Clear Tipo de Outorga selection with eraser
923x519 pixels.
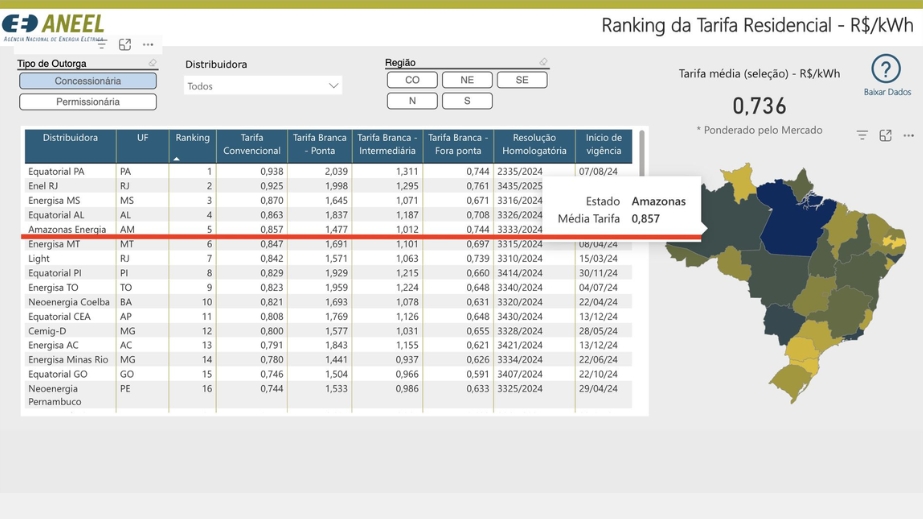pyautogui.click(x=153, y=63)
